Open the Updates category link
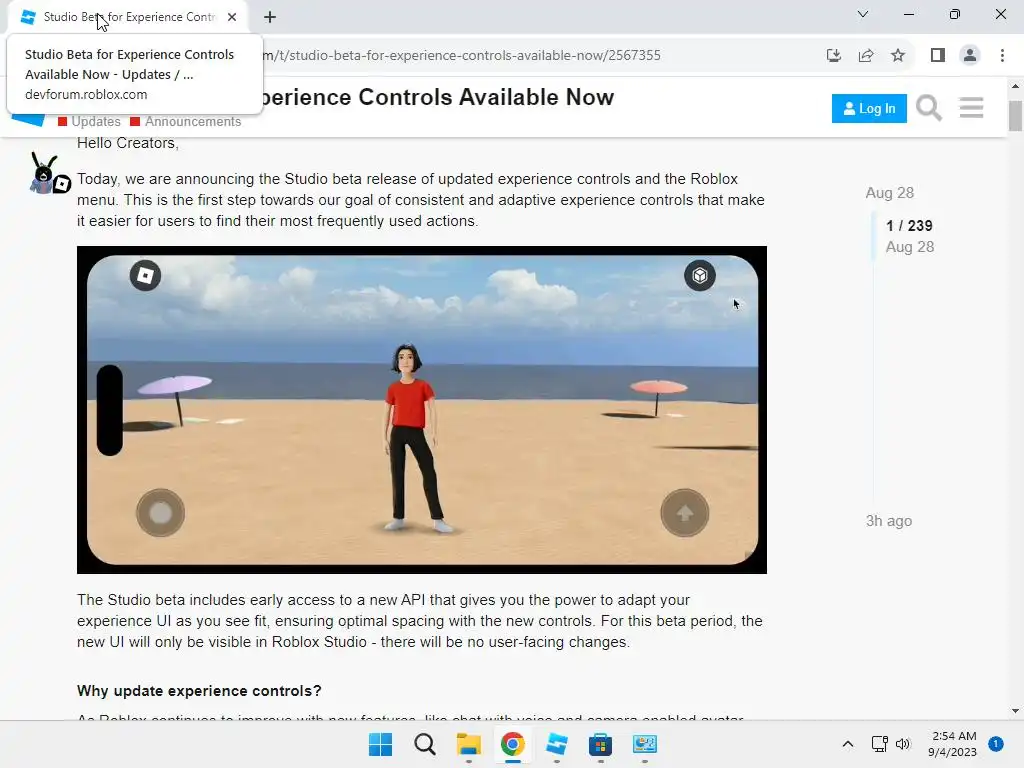 point(89,121)
